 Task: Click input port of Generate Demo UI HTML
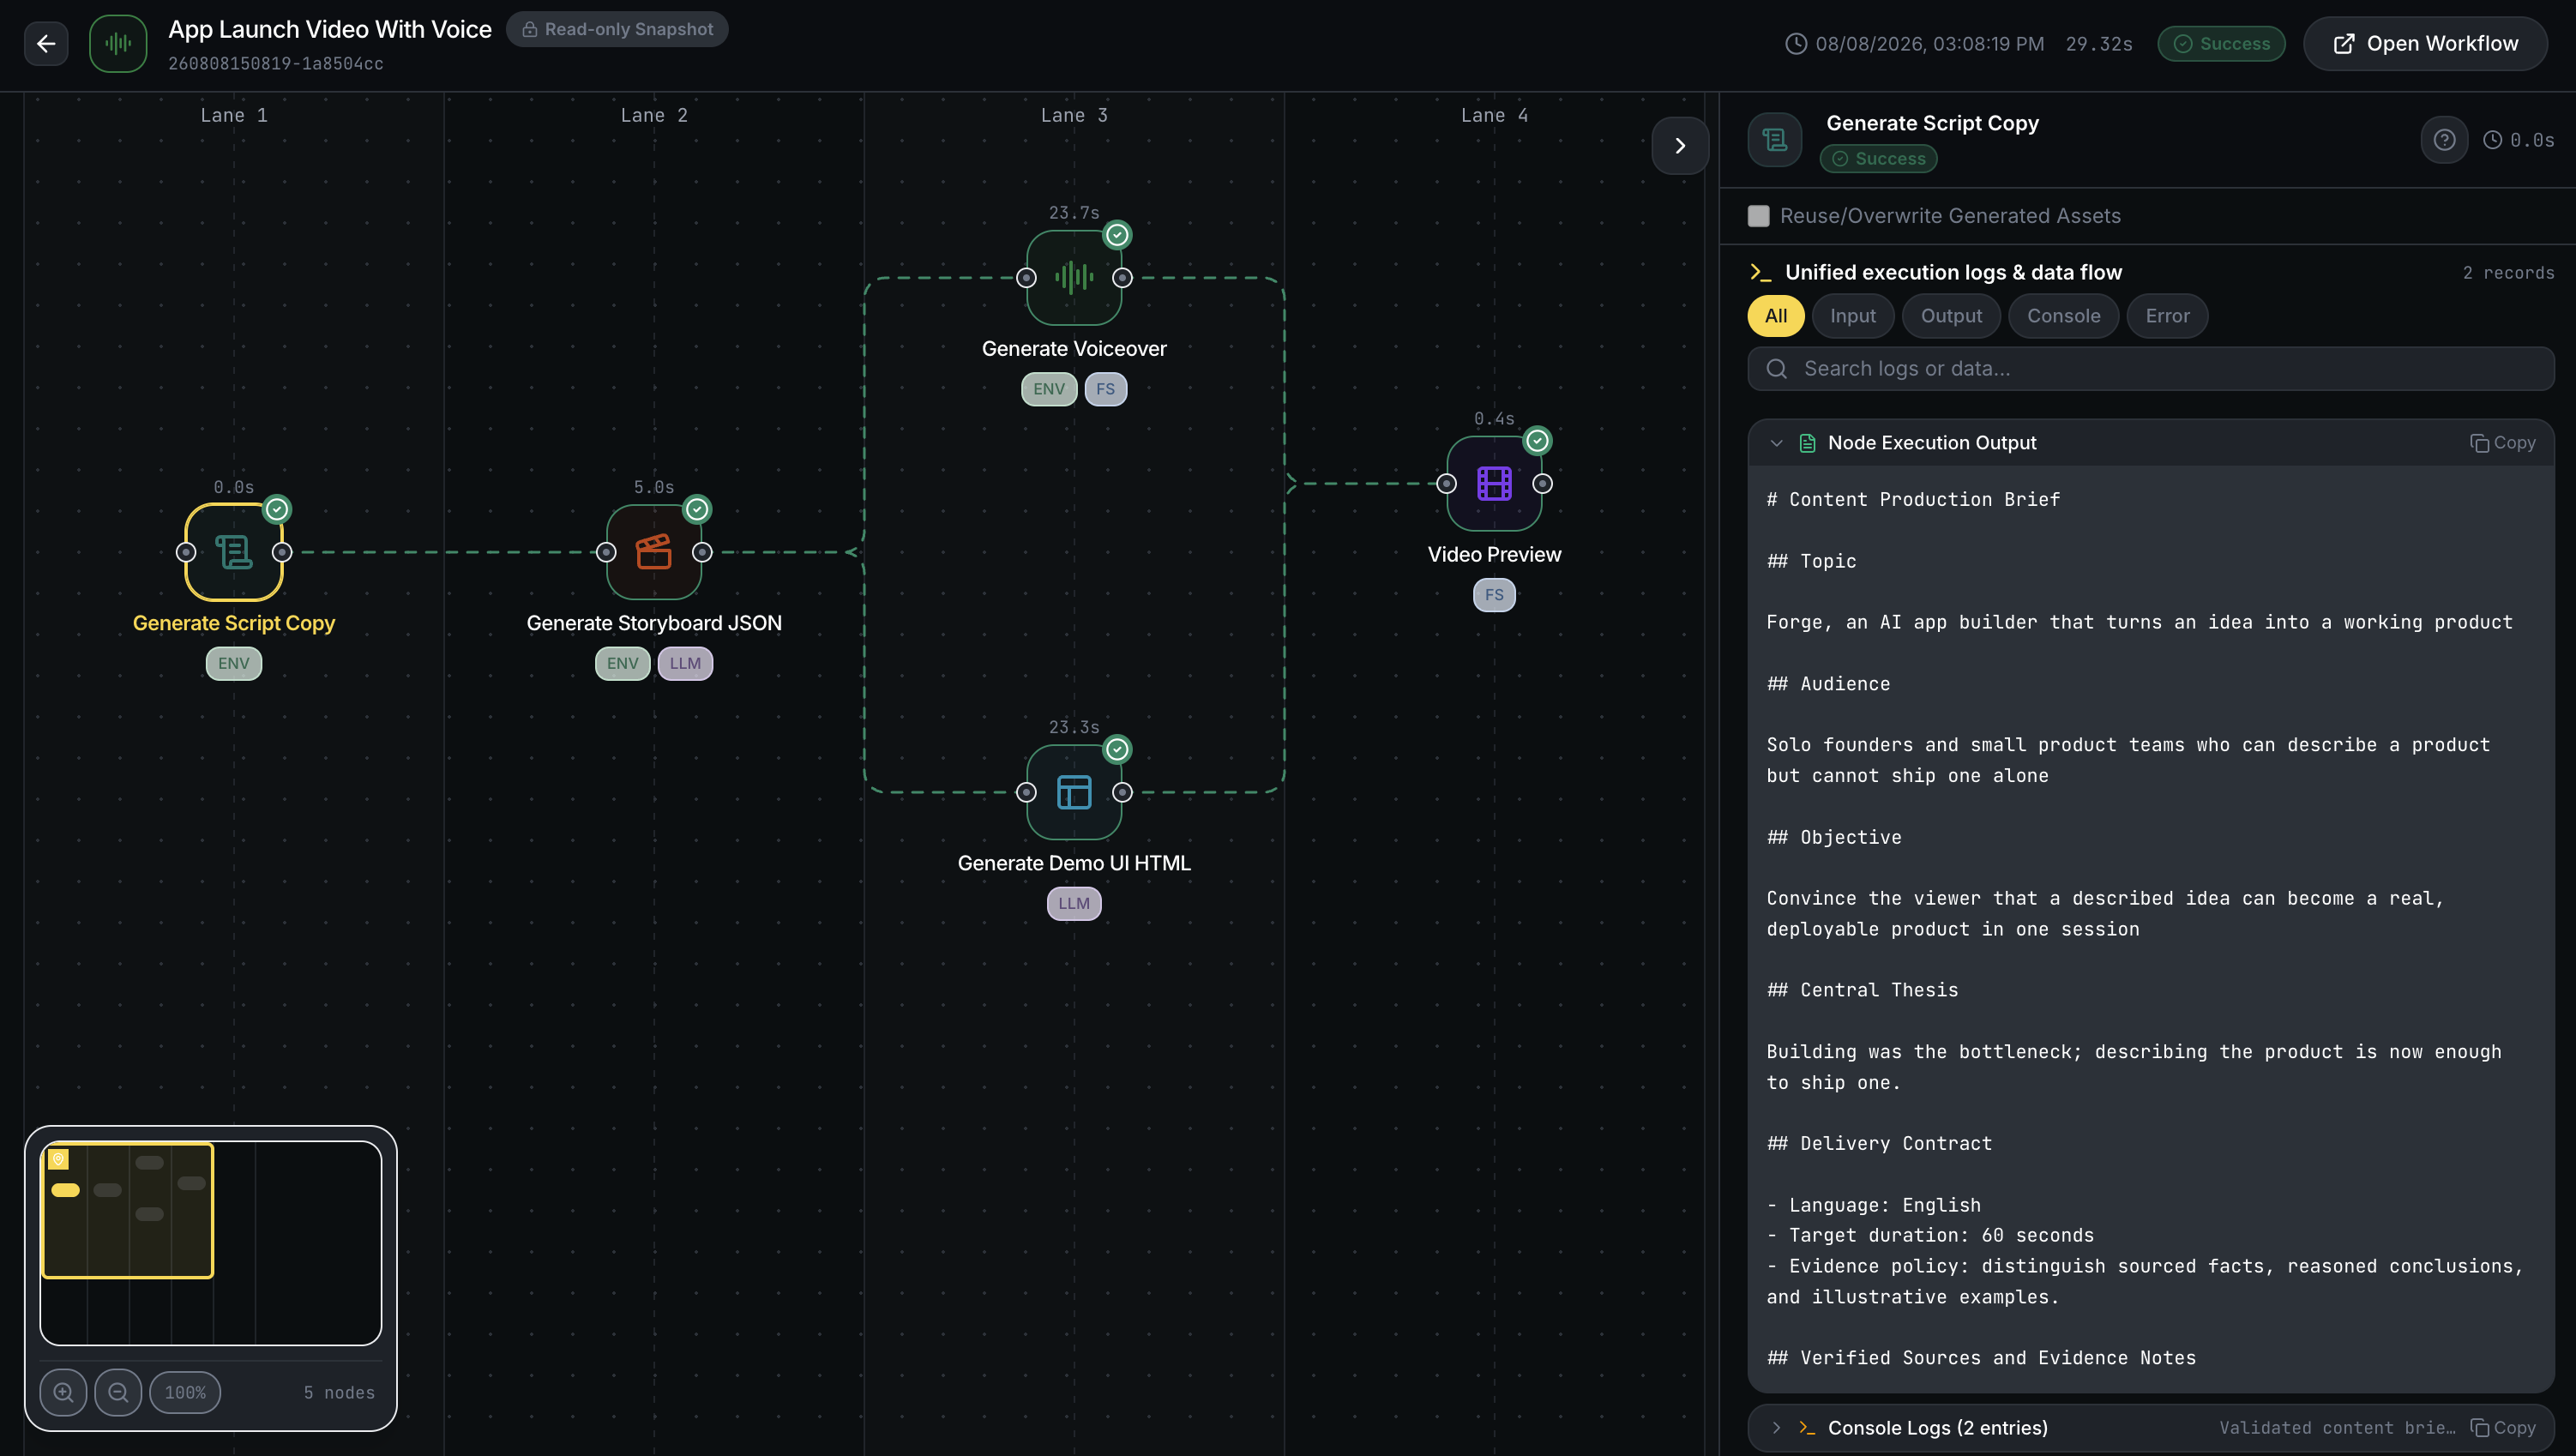click(x=1026, y=792)
